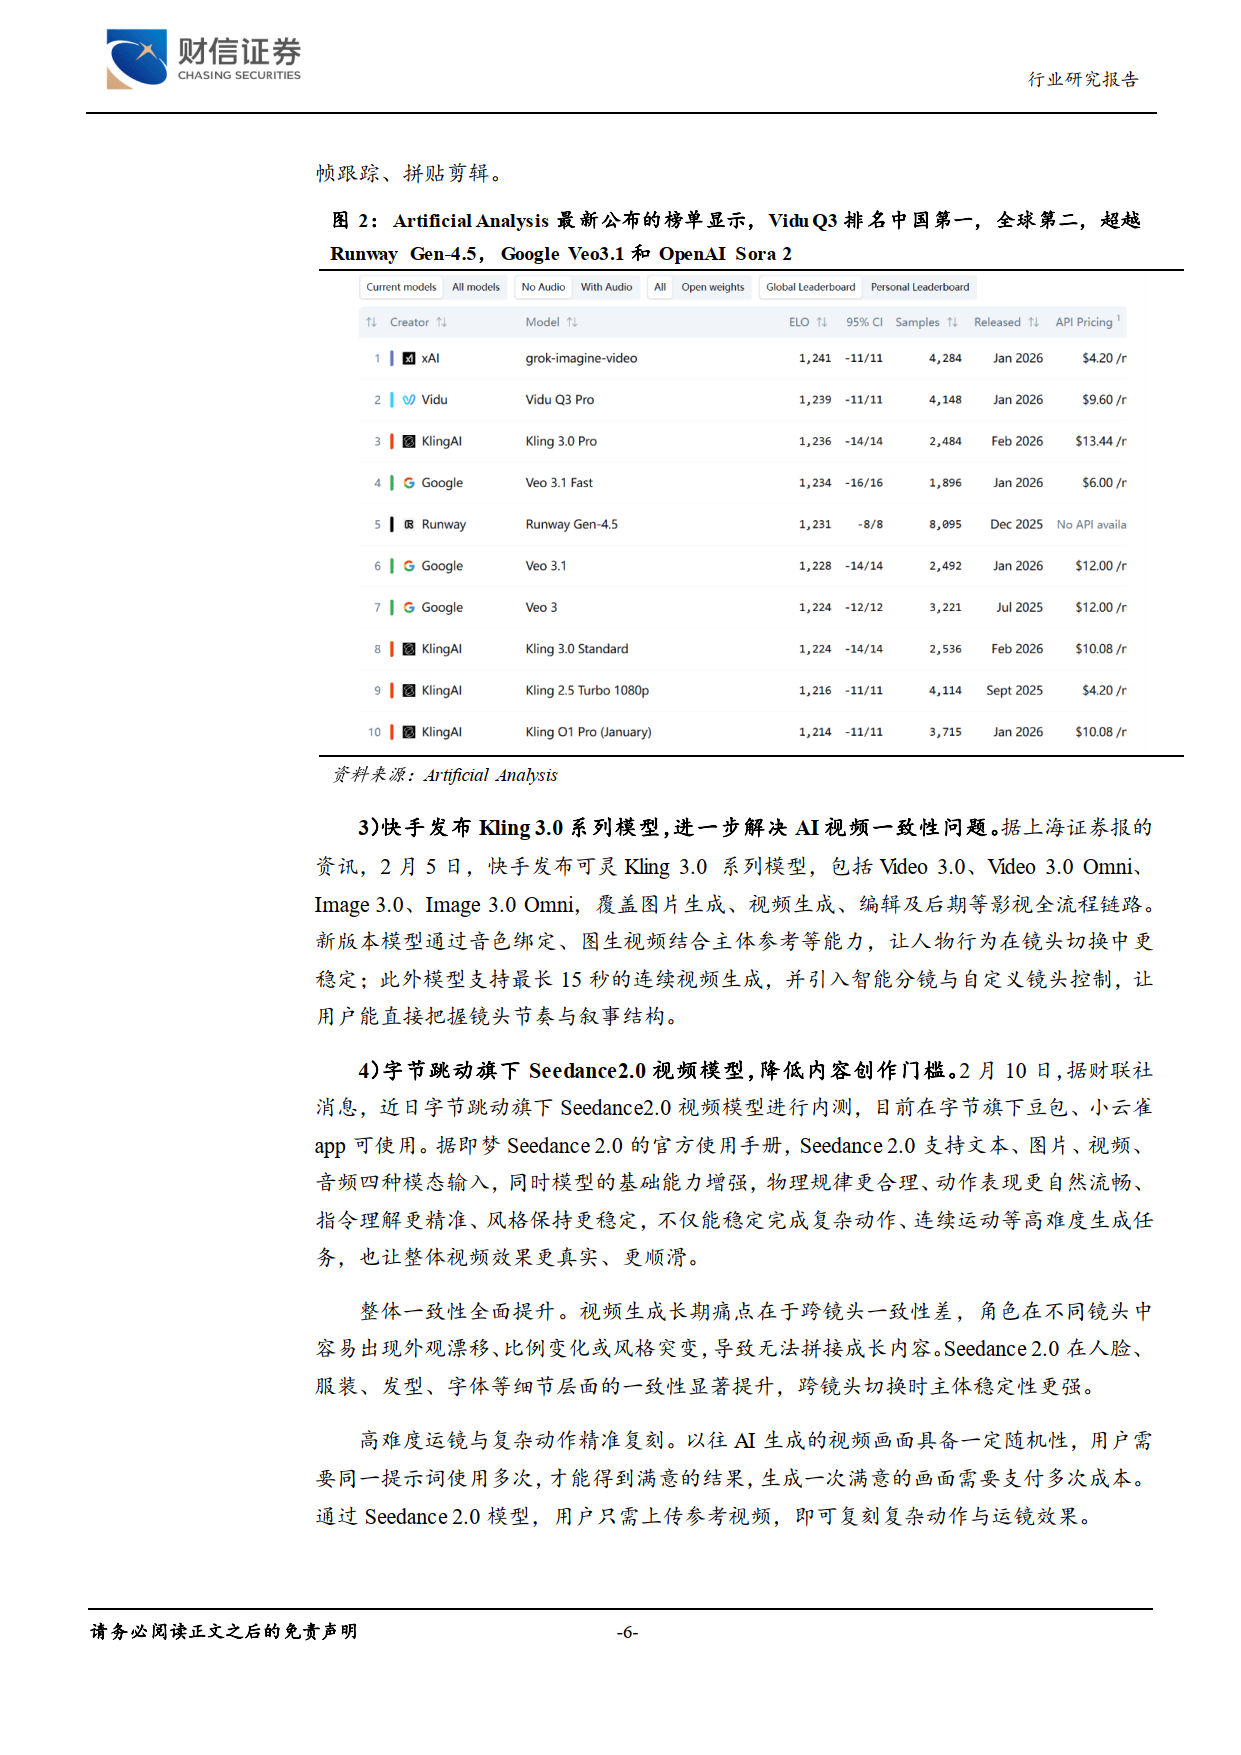Click the Google logo in Veo 3 row
Viewport: 1241px width, 1755px height.
(x=409, y=607)
